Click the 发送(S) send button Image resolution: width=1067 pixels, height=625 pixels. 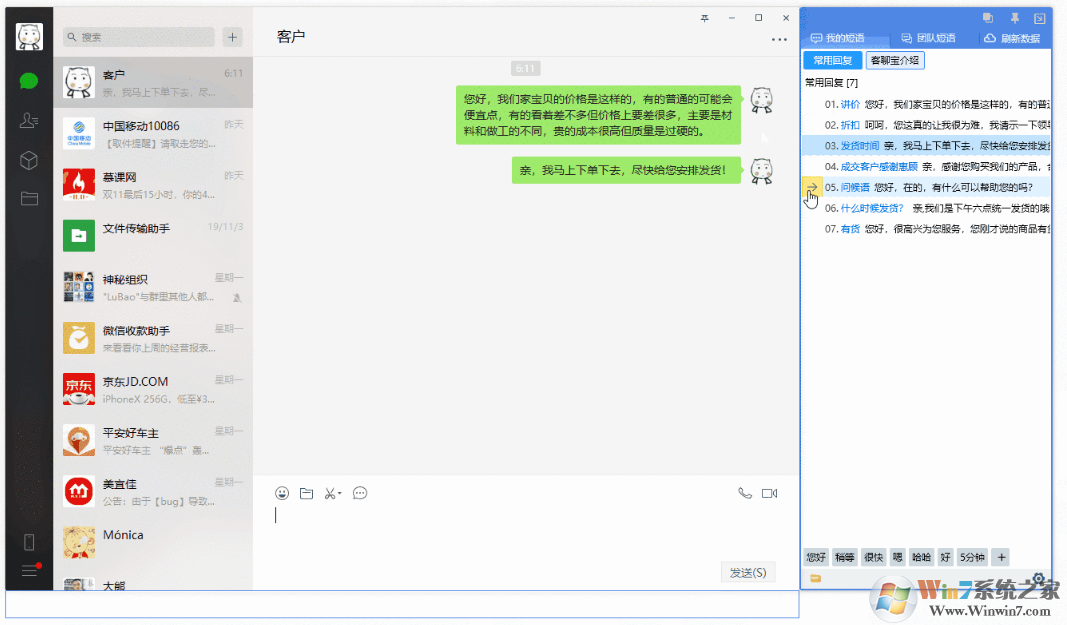click(747, 572)
